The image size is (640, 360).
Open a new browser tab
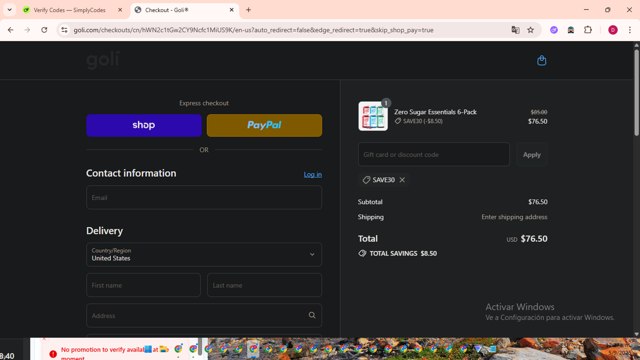[248, 10]
